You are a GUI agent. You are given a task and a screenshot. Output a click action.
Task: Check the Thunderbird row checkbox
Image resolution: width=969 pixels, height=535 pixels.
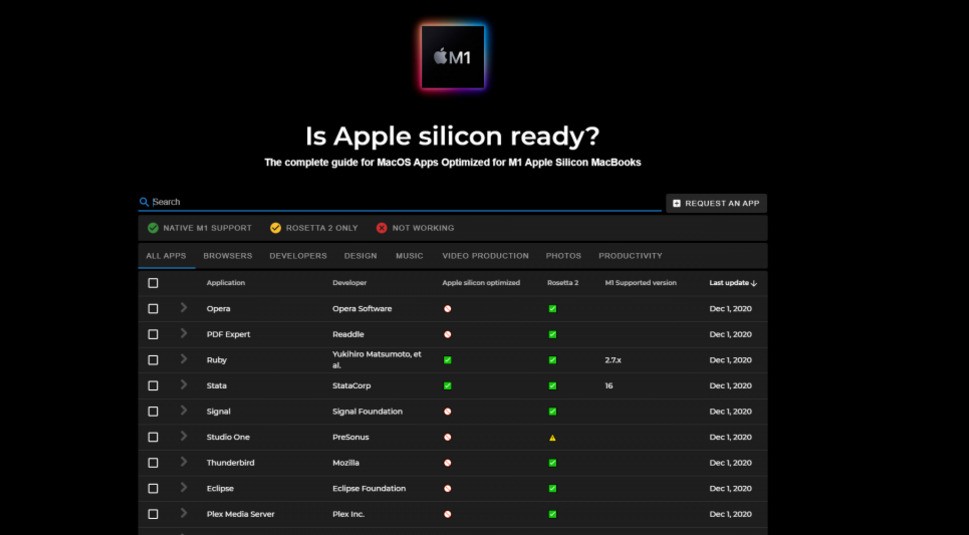[153, 463]
